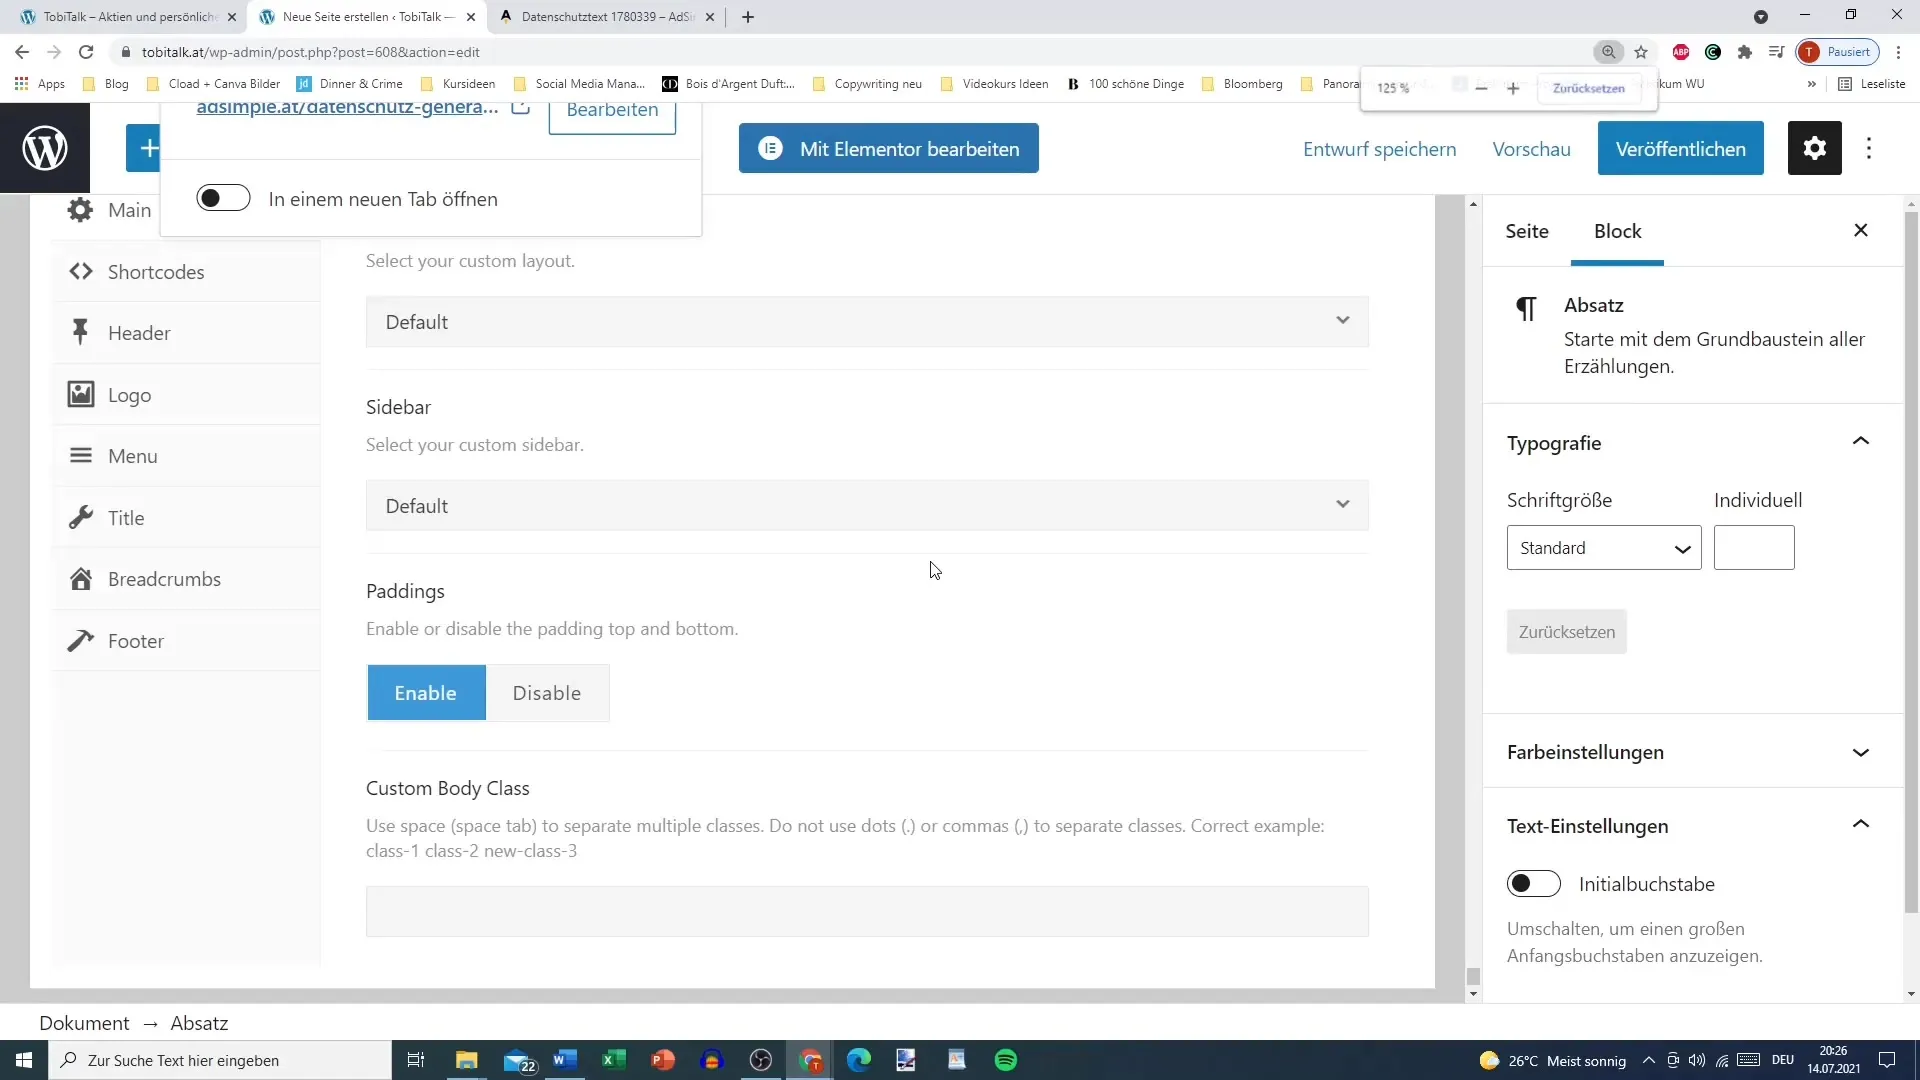
Task: Click the browser zoom magnifier icon
Action: click(x=1608, y=52)
